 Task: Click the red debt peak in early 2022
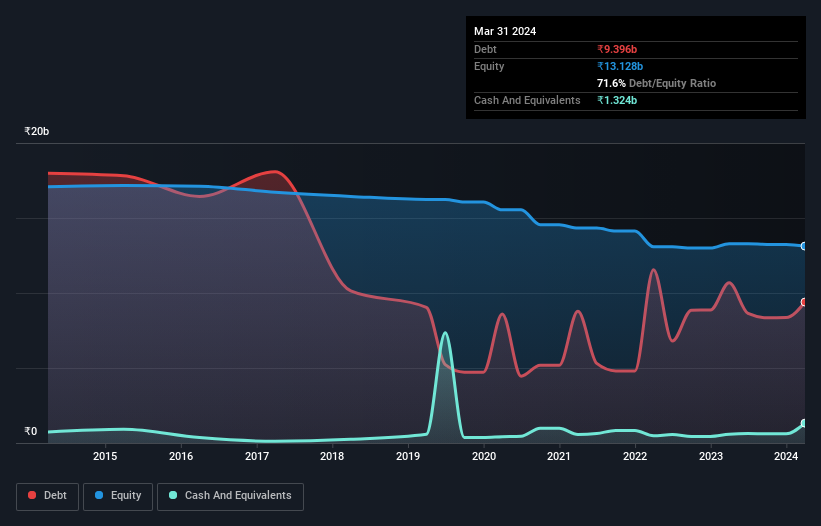point(653,270)
